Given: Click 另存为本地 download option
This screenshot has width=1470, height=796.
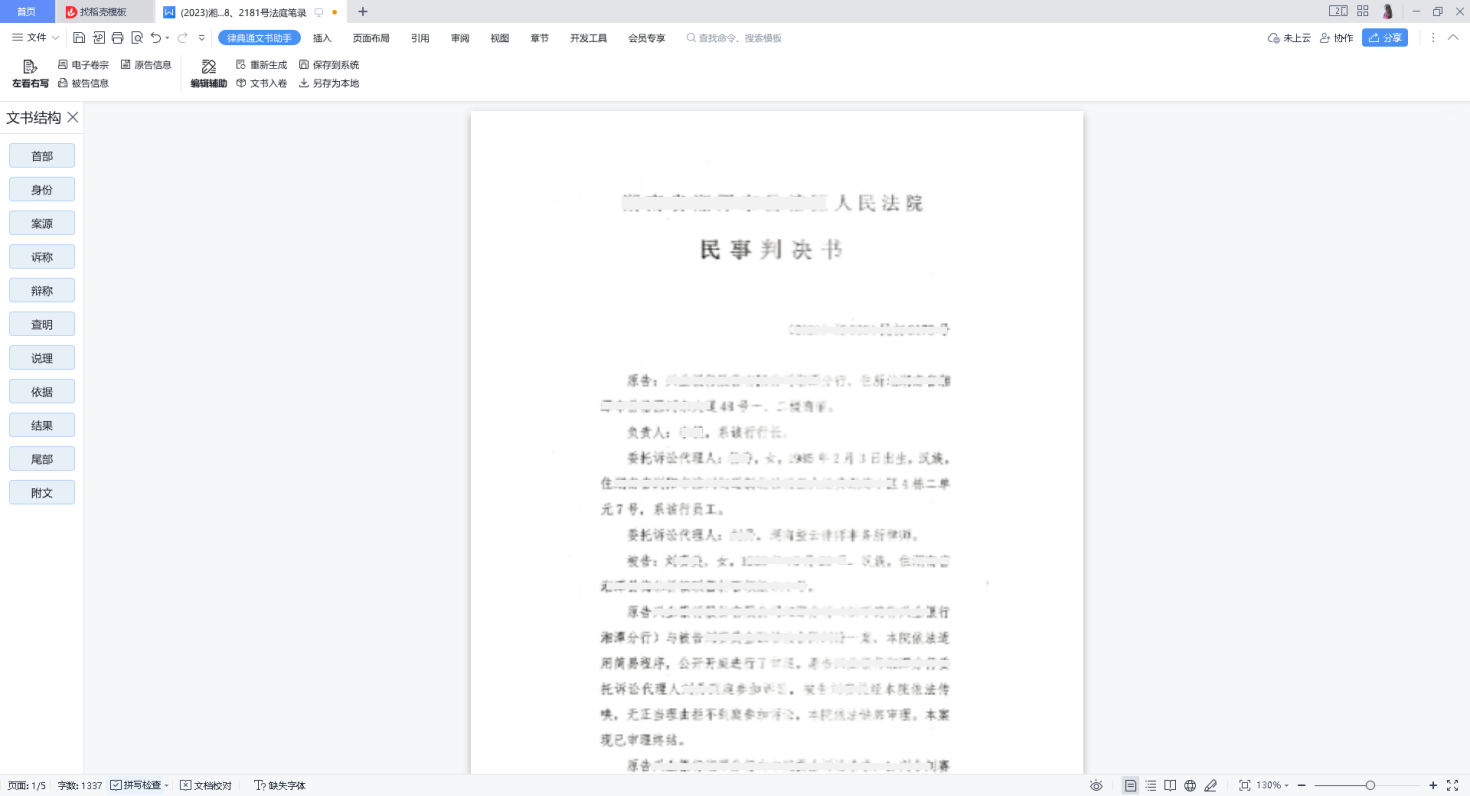Looking at the screenshot, I should tap(329, 84).
